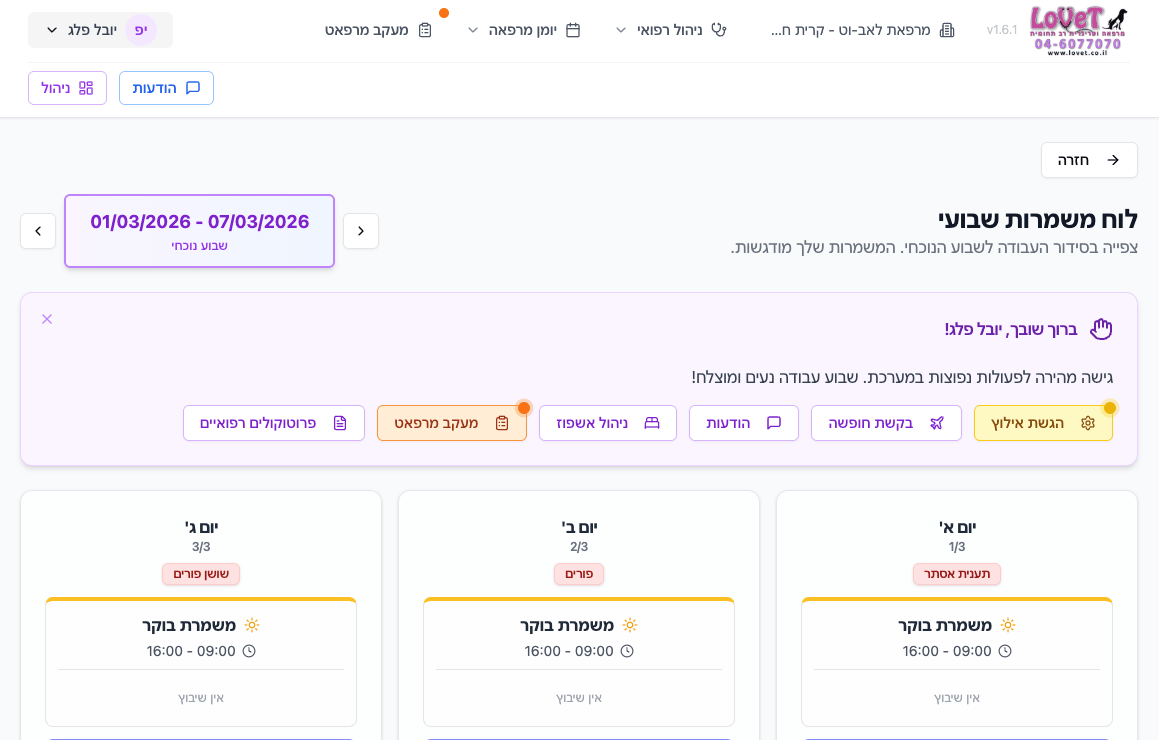The height and width of the screenshot is (740, 1159).
Task: Click the calendar icon beside יומן מרפאה
Action: pos(572,30)
